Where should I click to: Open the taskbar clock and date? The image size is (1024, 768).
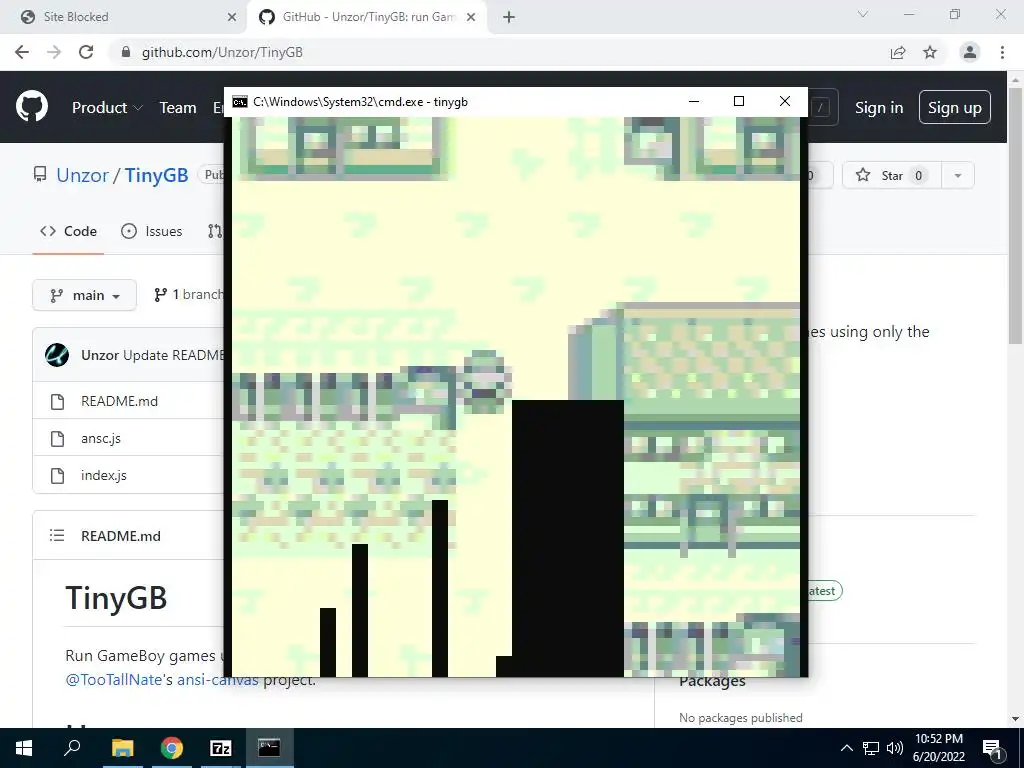939,748
